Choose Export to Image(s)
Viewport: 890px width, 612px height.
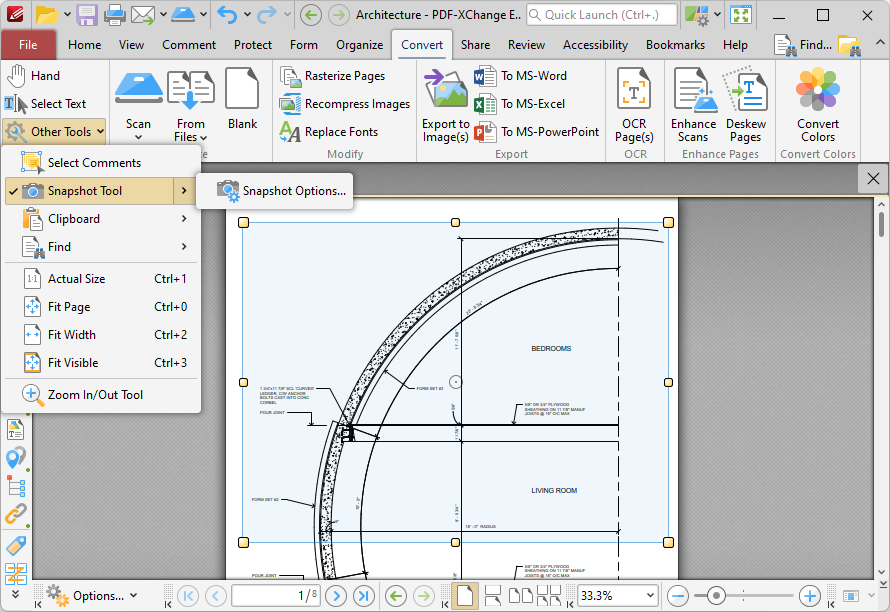coord(446,106)
